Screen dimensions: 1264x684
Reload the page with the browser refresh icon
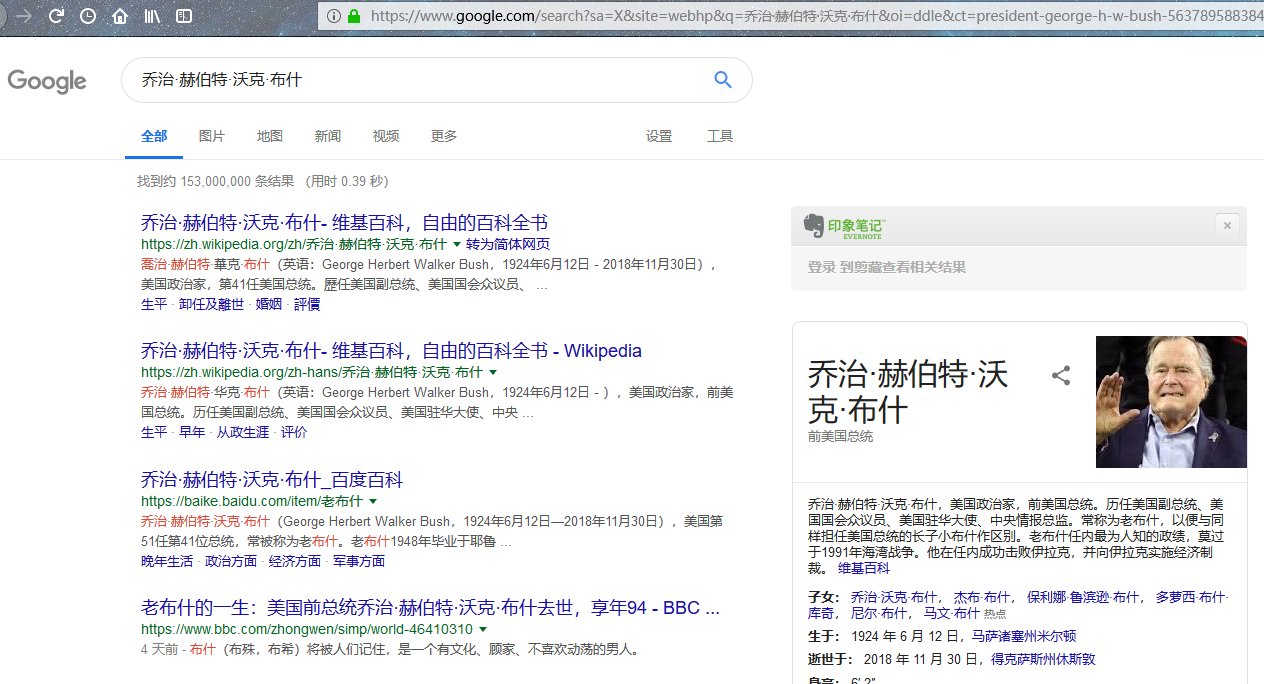[56, 16]
